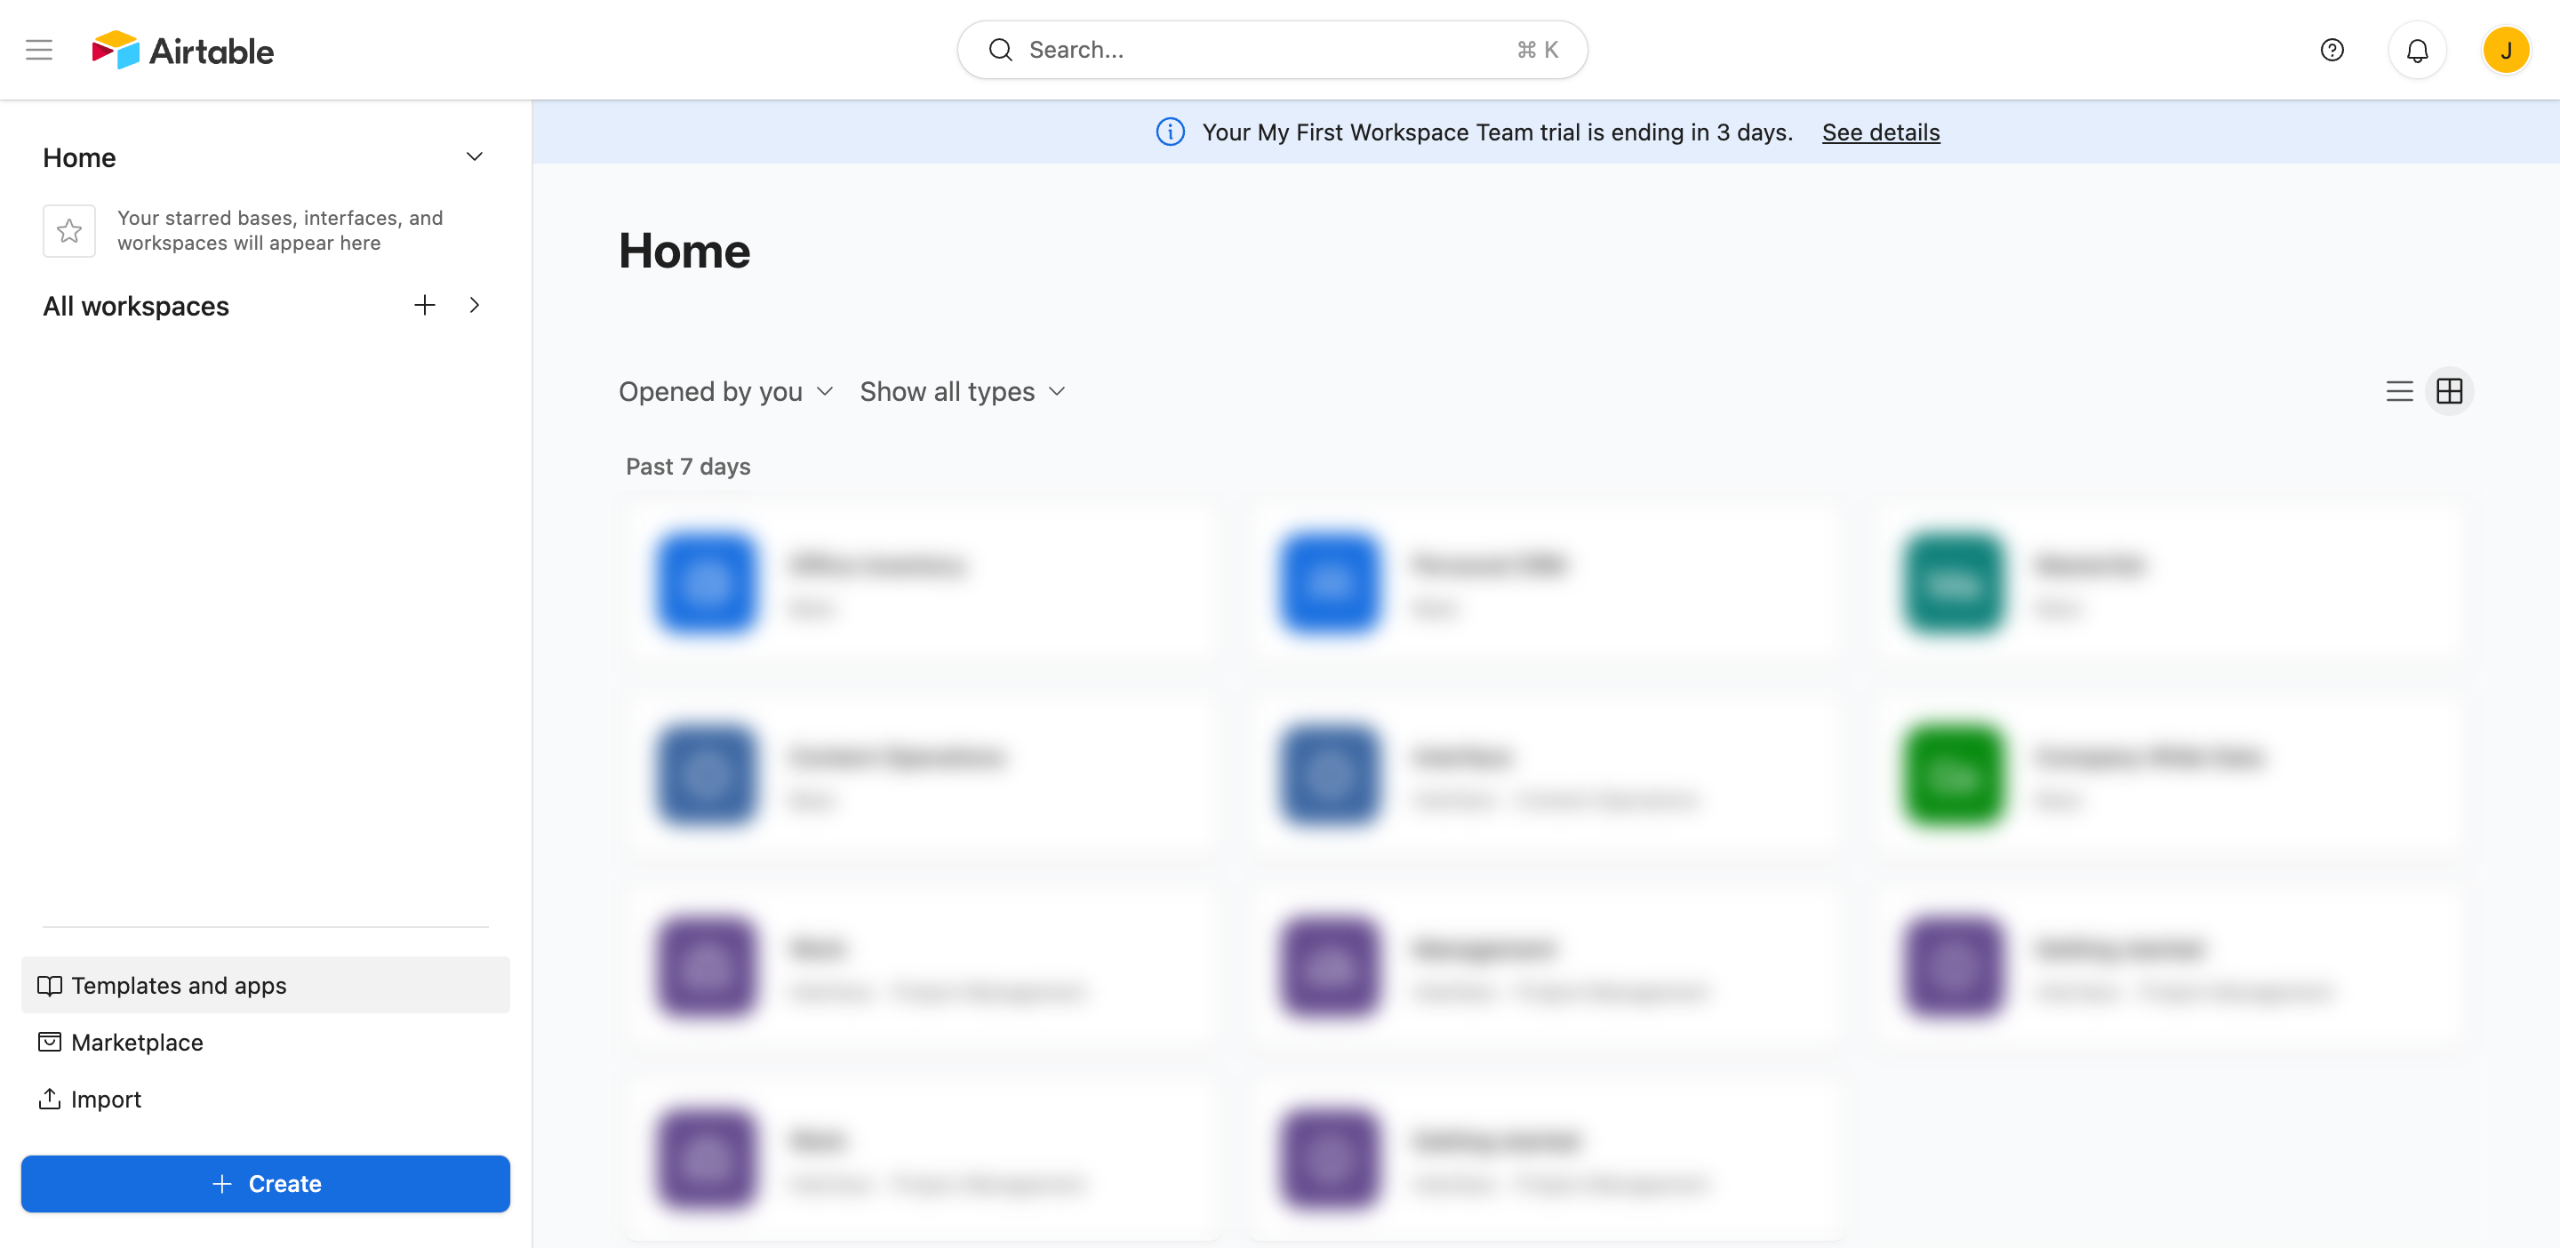Open the Opened by you filter dropdown
2560x1248 pixels.
pyautogui.click(x=726, y=392)
